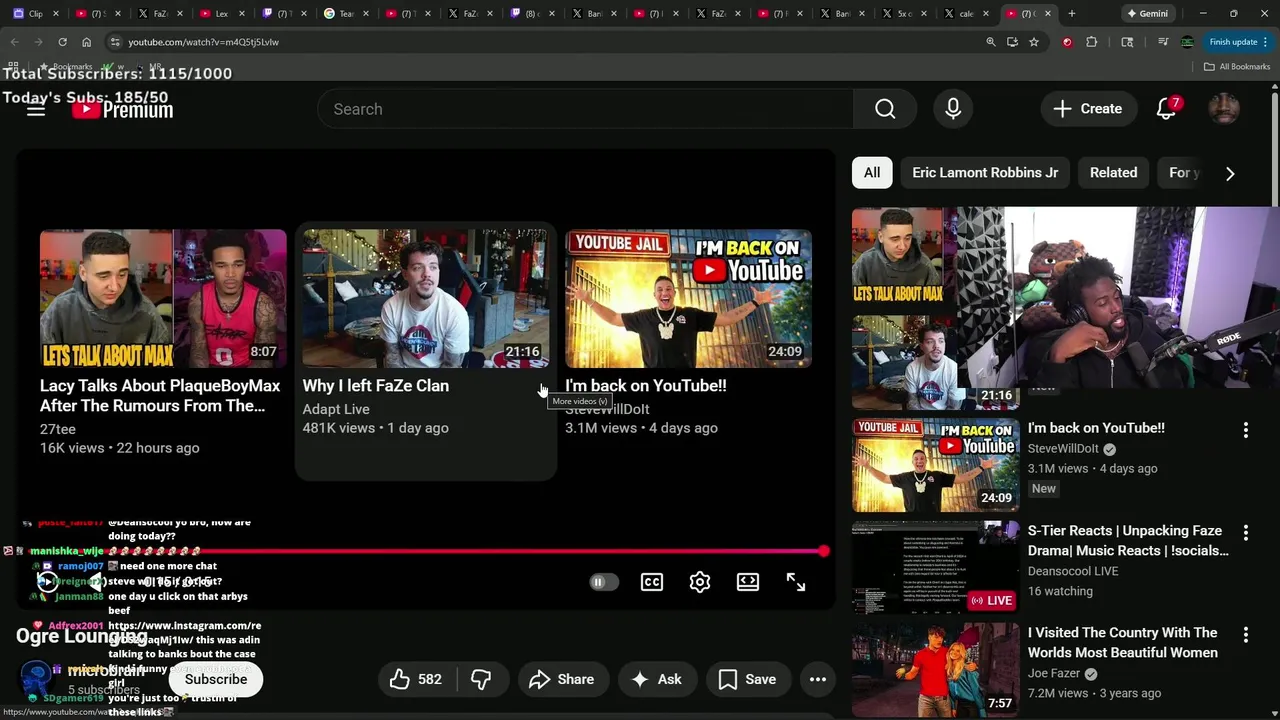The image size is (1280, 720).
Task: Select the All filter chip
Action: (x=872, y=173)
